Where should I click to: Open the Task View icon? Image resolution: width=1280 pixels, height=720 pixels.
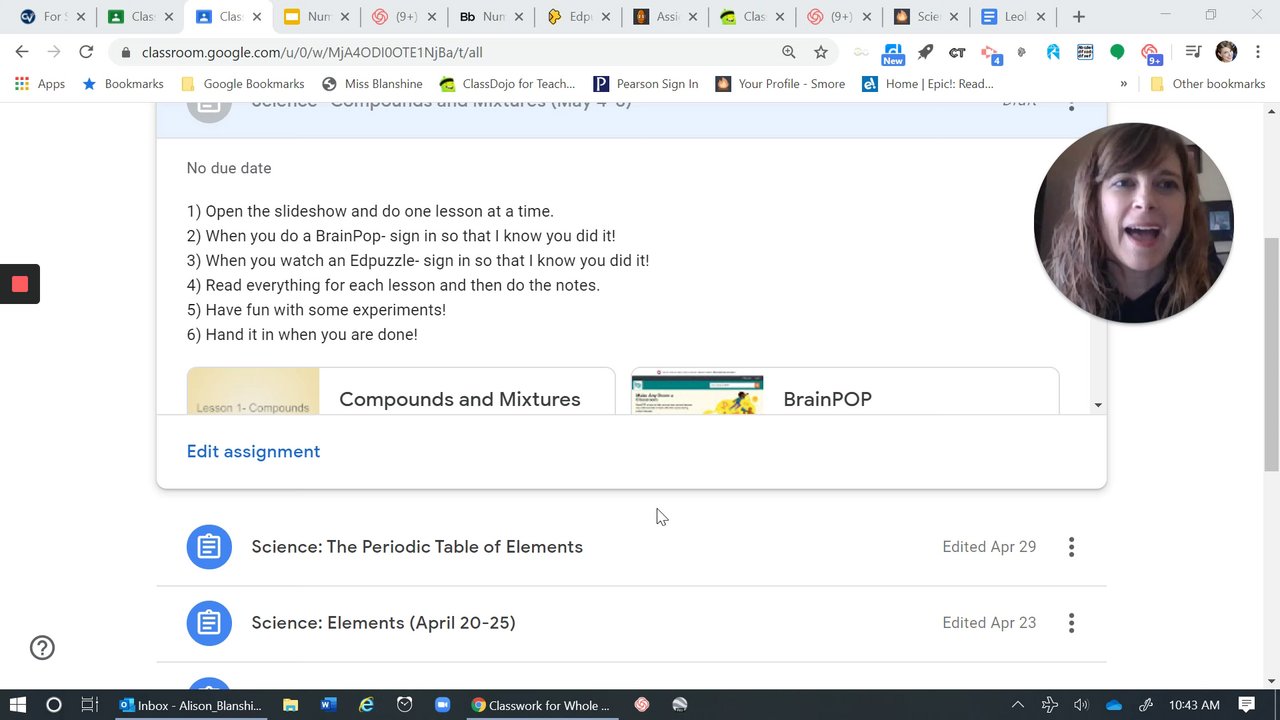[89, 705]
